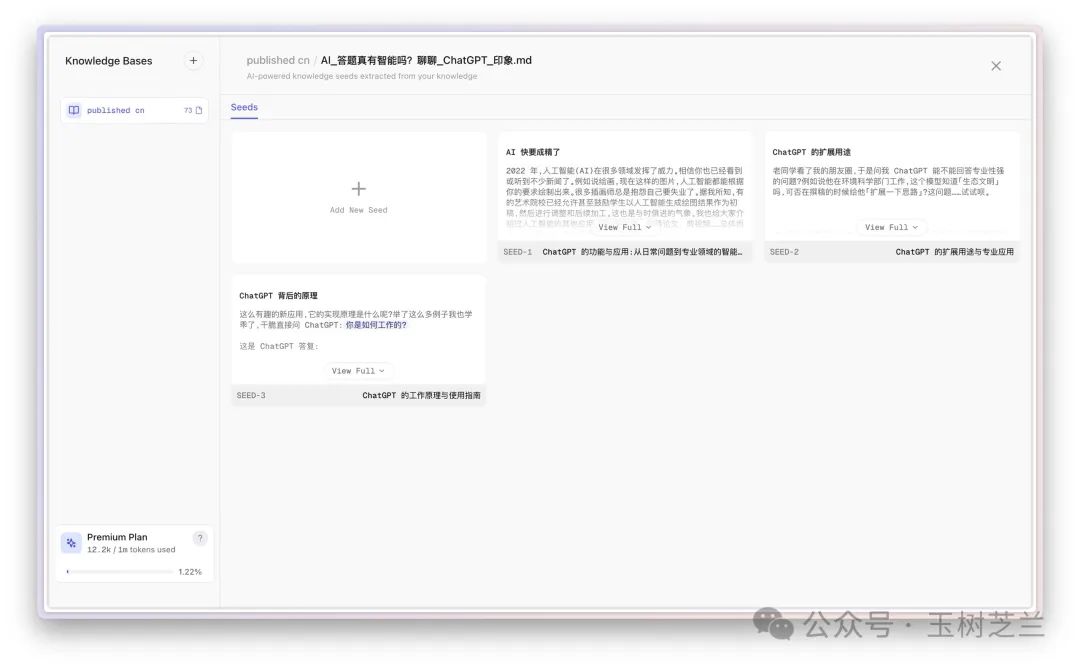The width and height of the screenshot is (1080, 668).
Task: Select SEED-2 label
Action: 785,252
